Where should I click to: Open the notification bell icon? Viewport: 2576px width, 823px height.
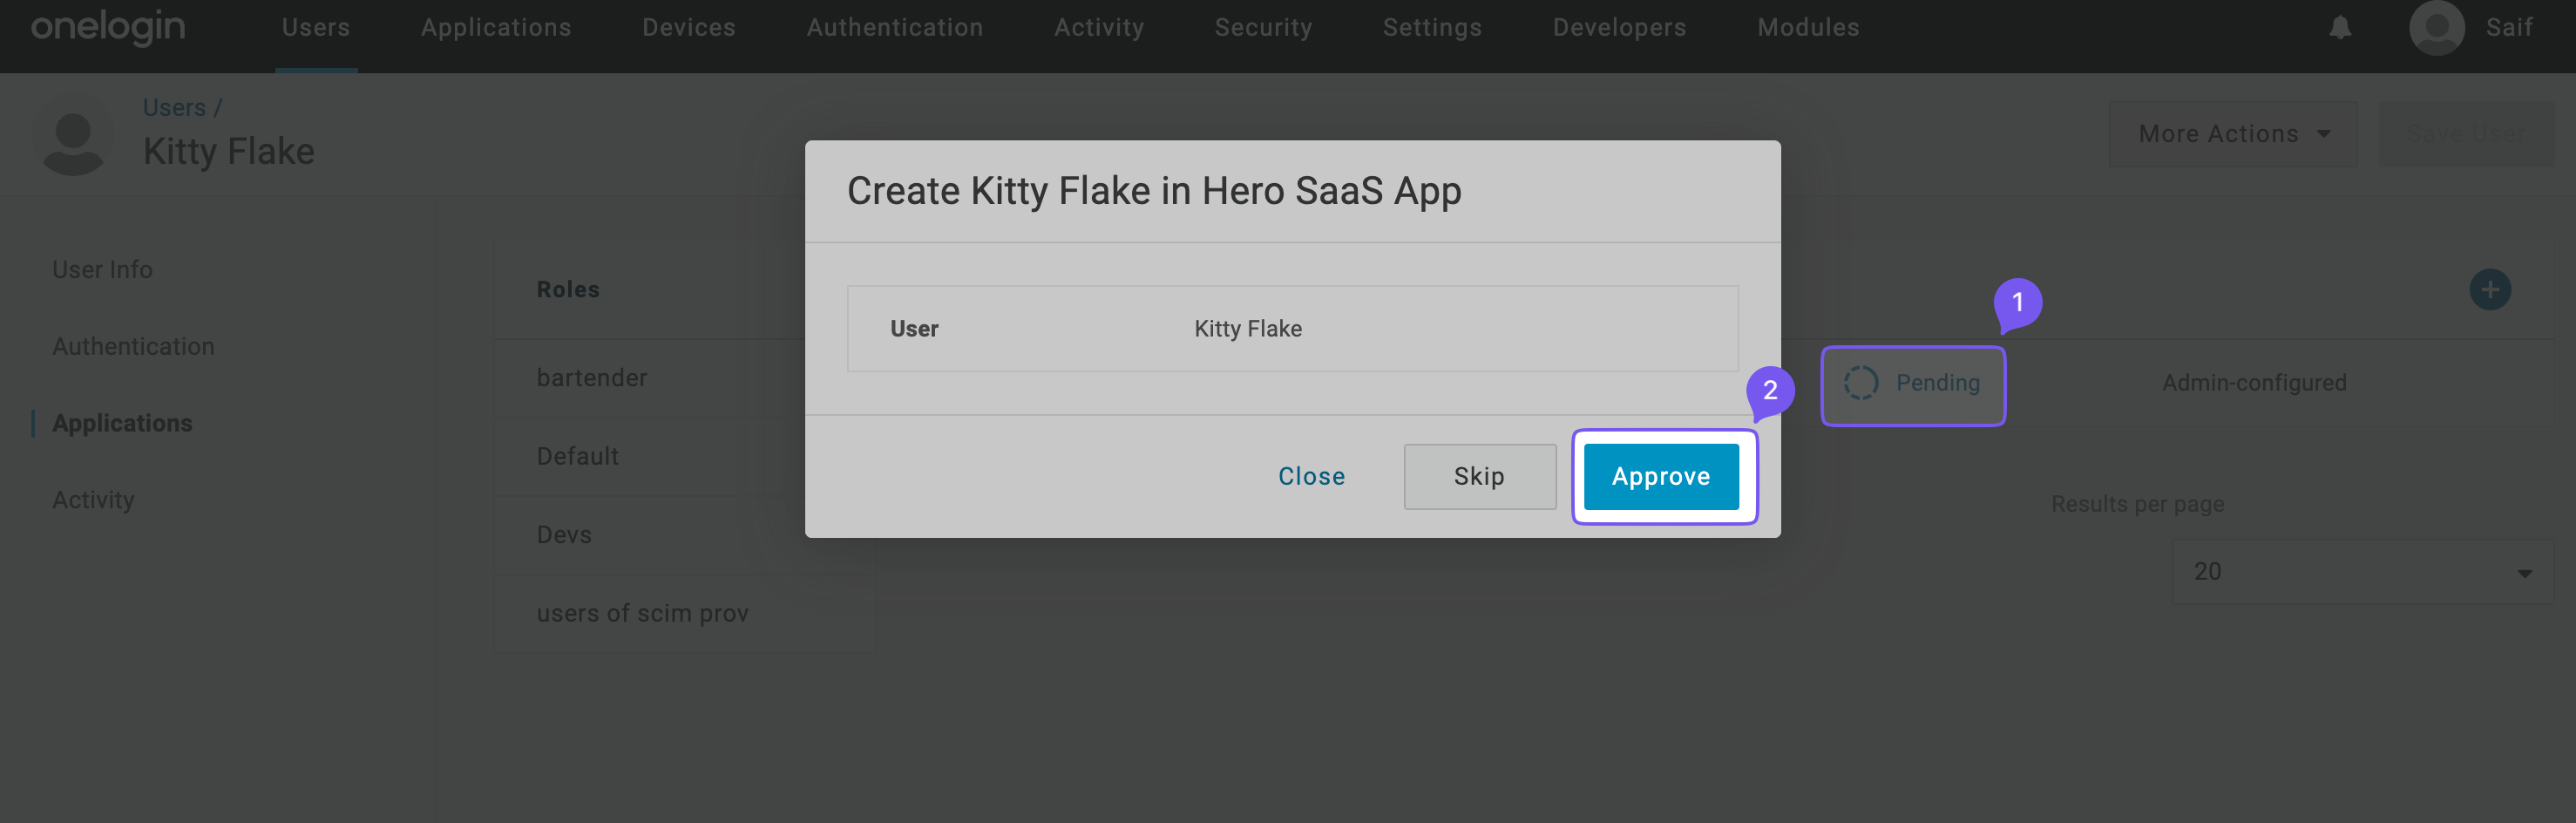click(x=2340, y=27)
